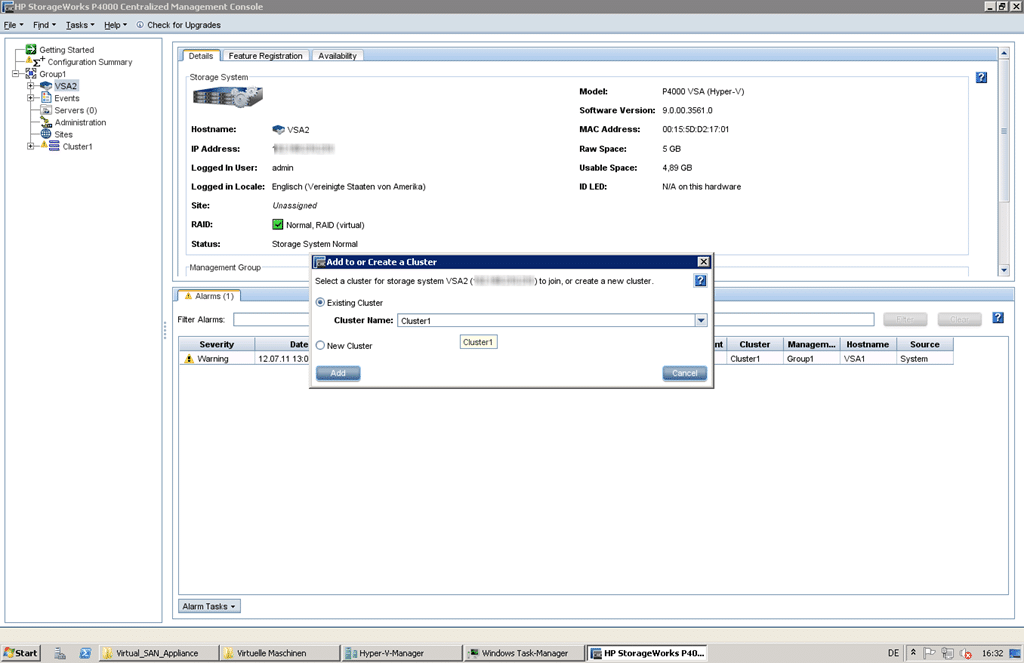Click the RAID normal status green icon
This screenshot has height=663, width=1024.
pyautogui.click(x=278, y=225)
